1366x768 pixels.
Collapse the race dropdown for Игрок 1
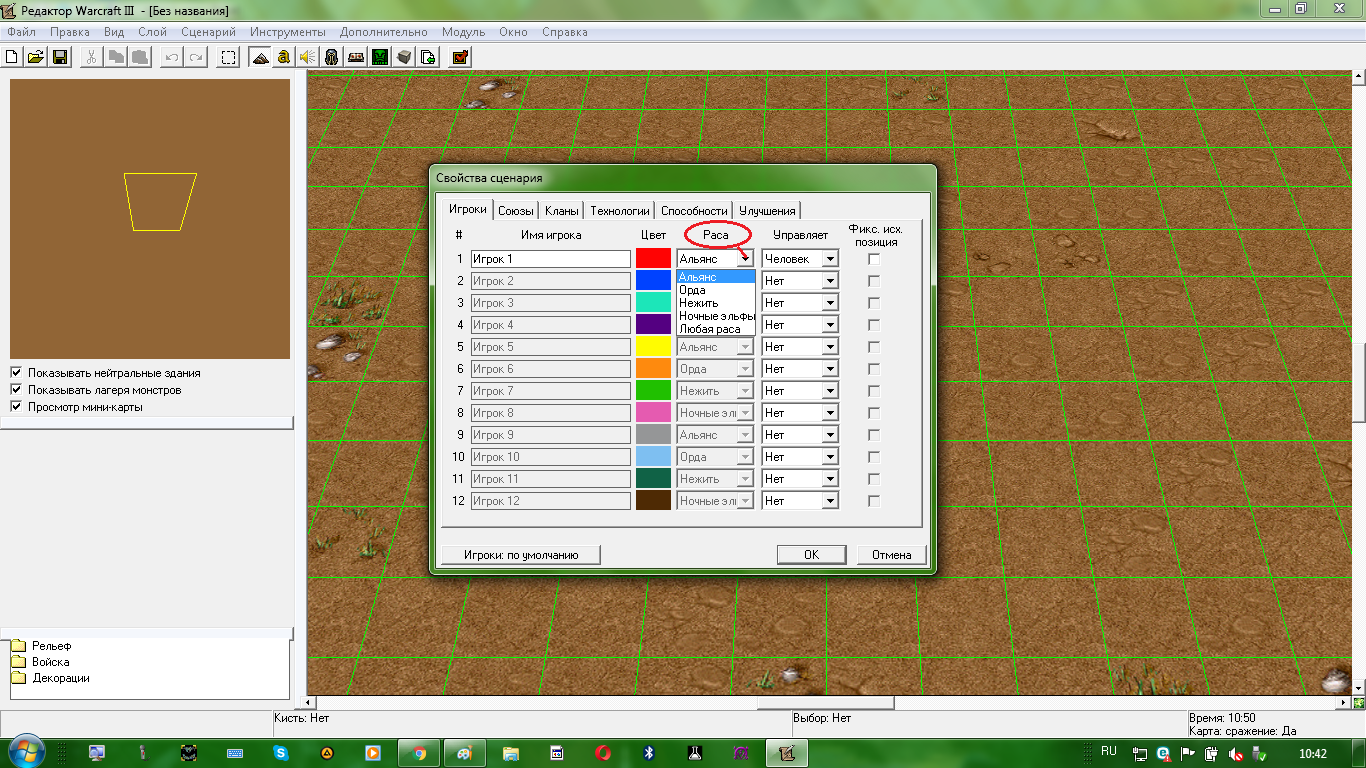click(x=745, y=259)
